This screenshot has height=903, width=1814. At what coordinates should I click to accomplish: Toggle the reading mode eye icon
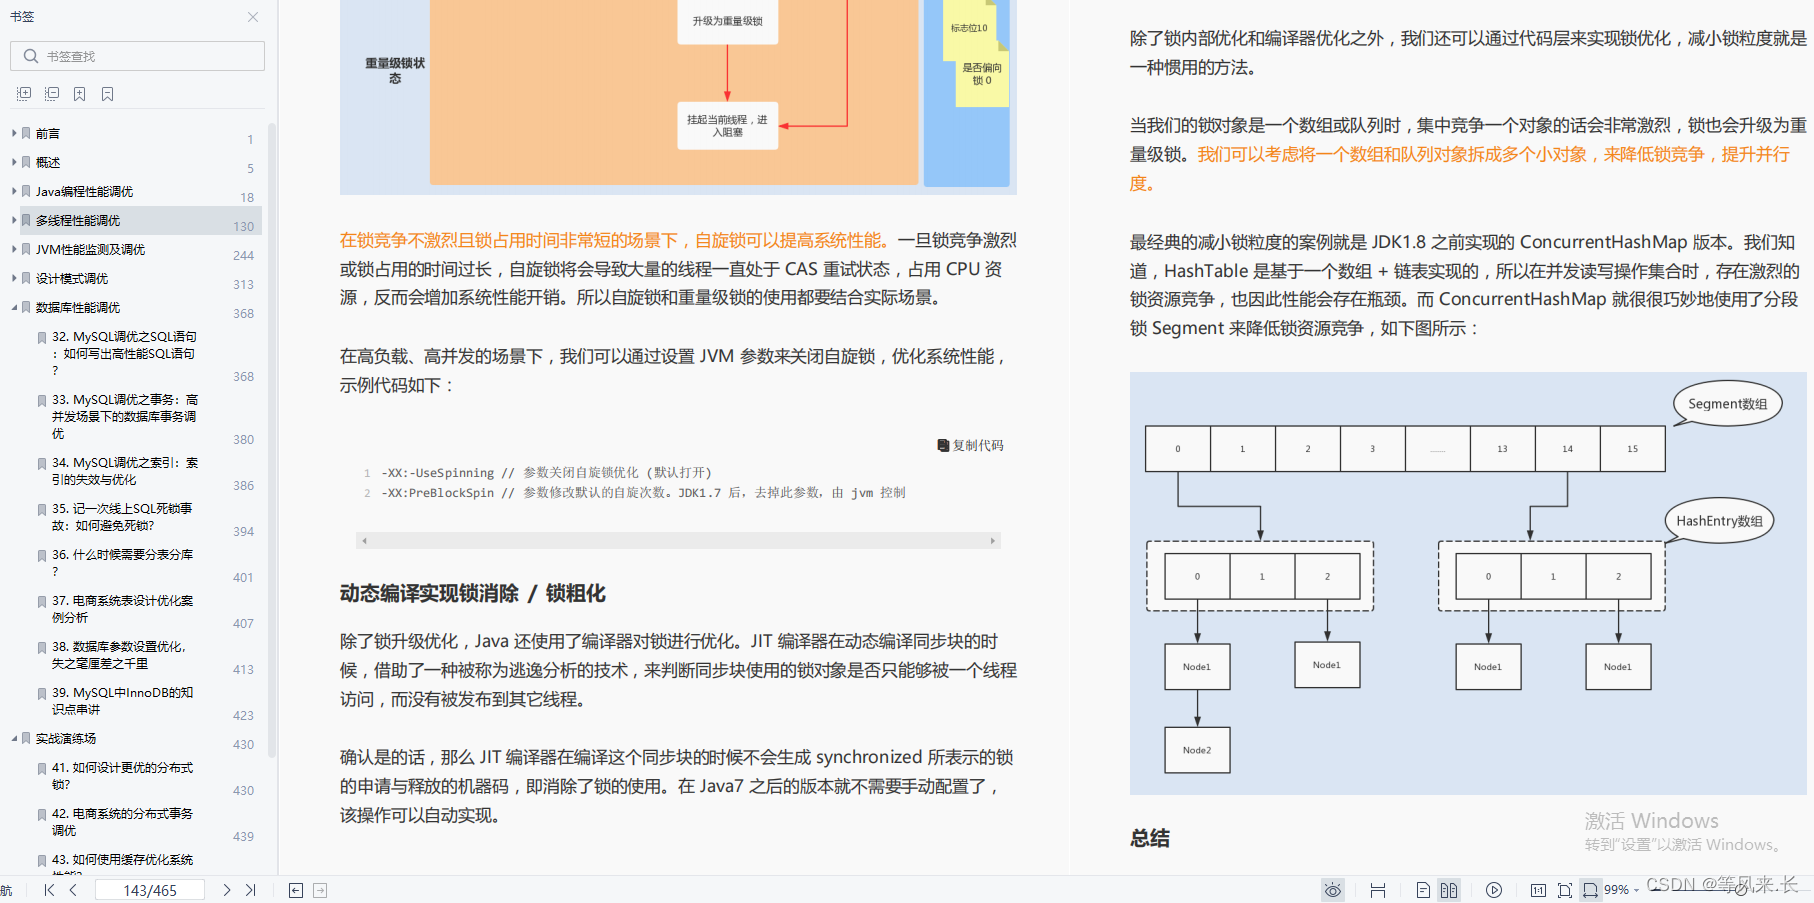point(1333,889)
